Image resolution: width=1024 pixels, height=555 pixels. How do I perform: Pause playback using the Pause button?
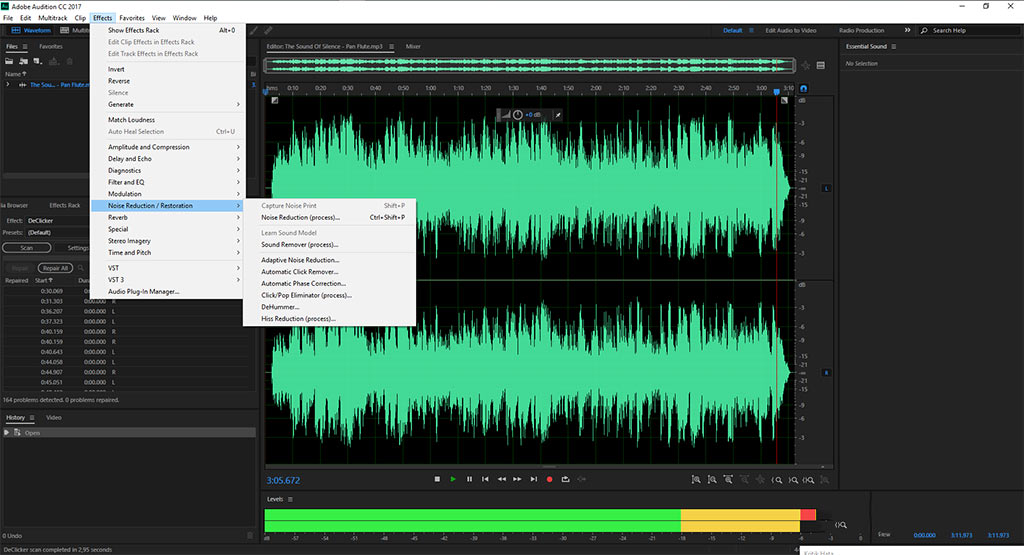point(469,479)
